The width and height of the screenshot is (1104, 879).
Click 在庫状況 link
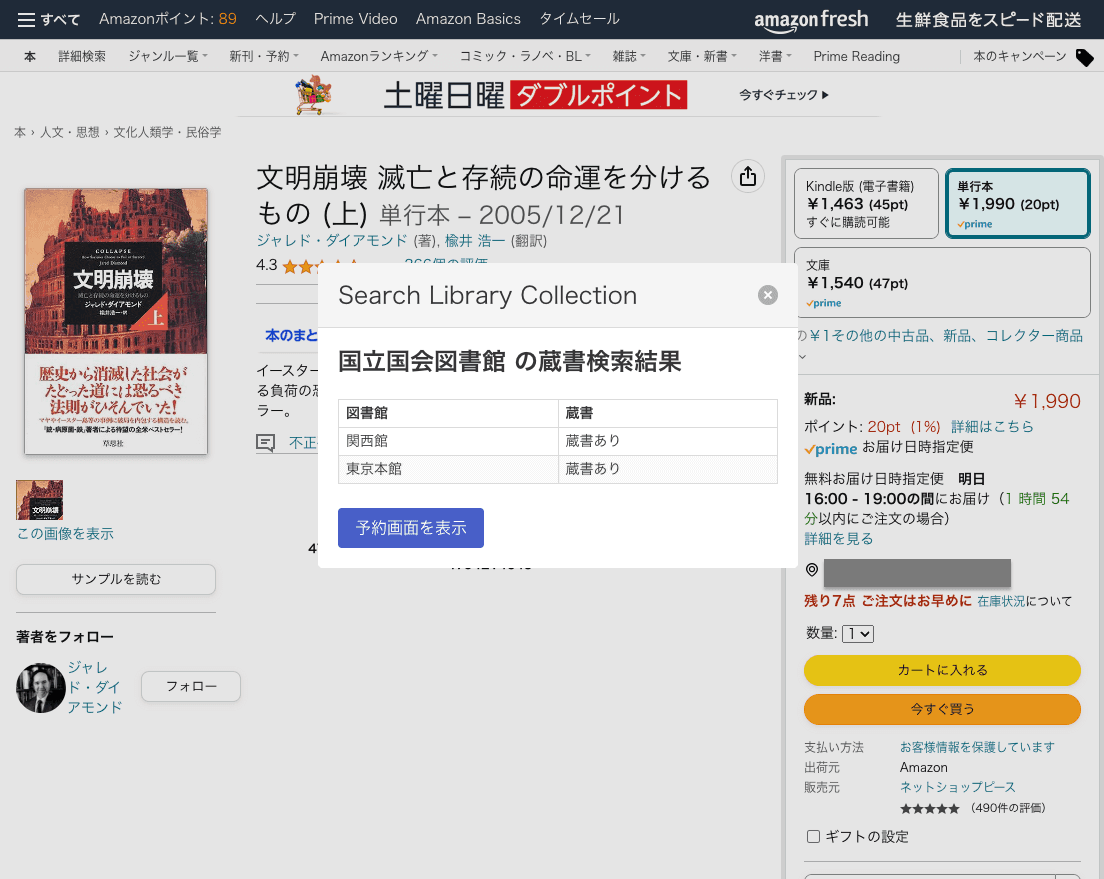pyautogui.click(x=1001, y=601)
